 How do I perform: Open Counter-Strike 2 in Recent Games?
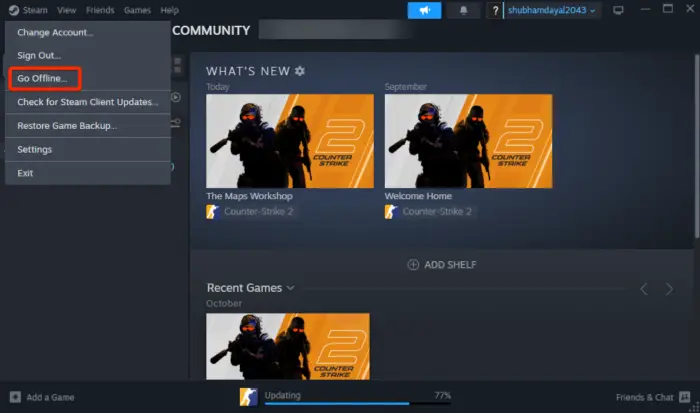point(288,346)
